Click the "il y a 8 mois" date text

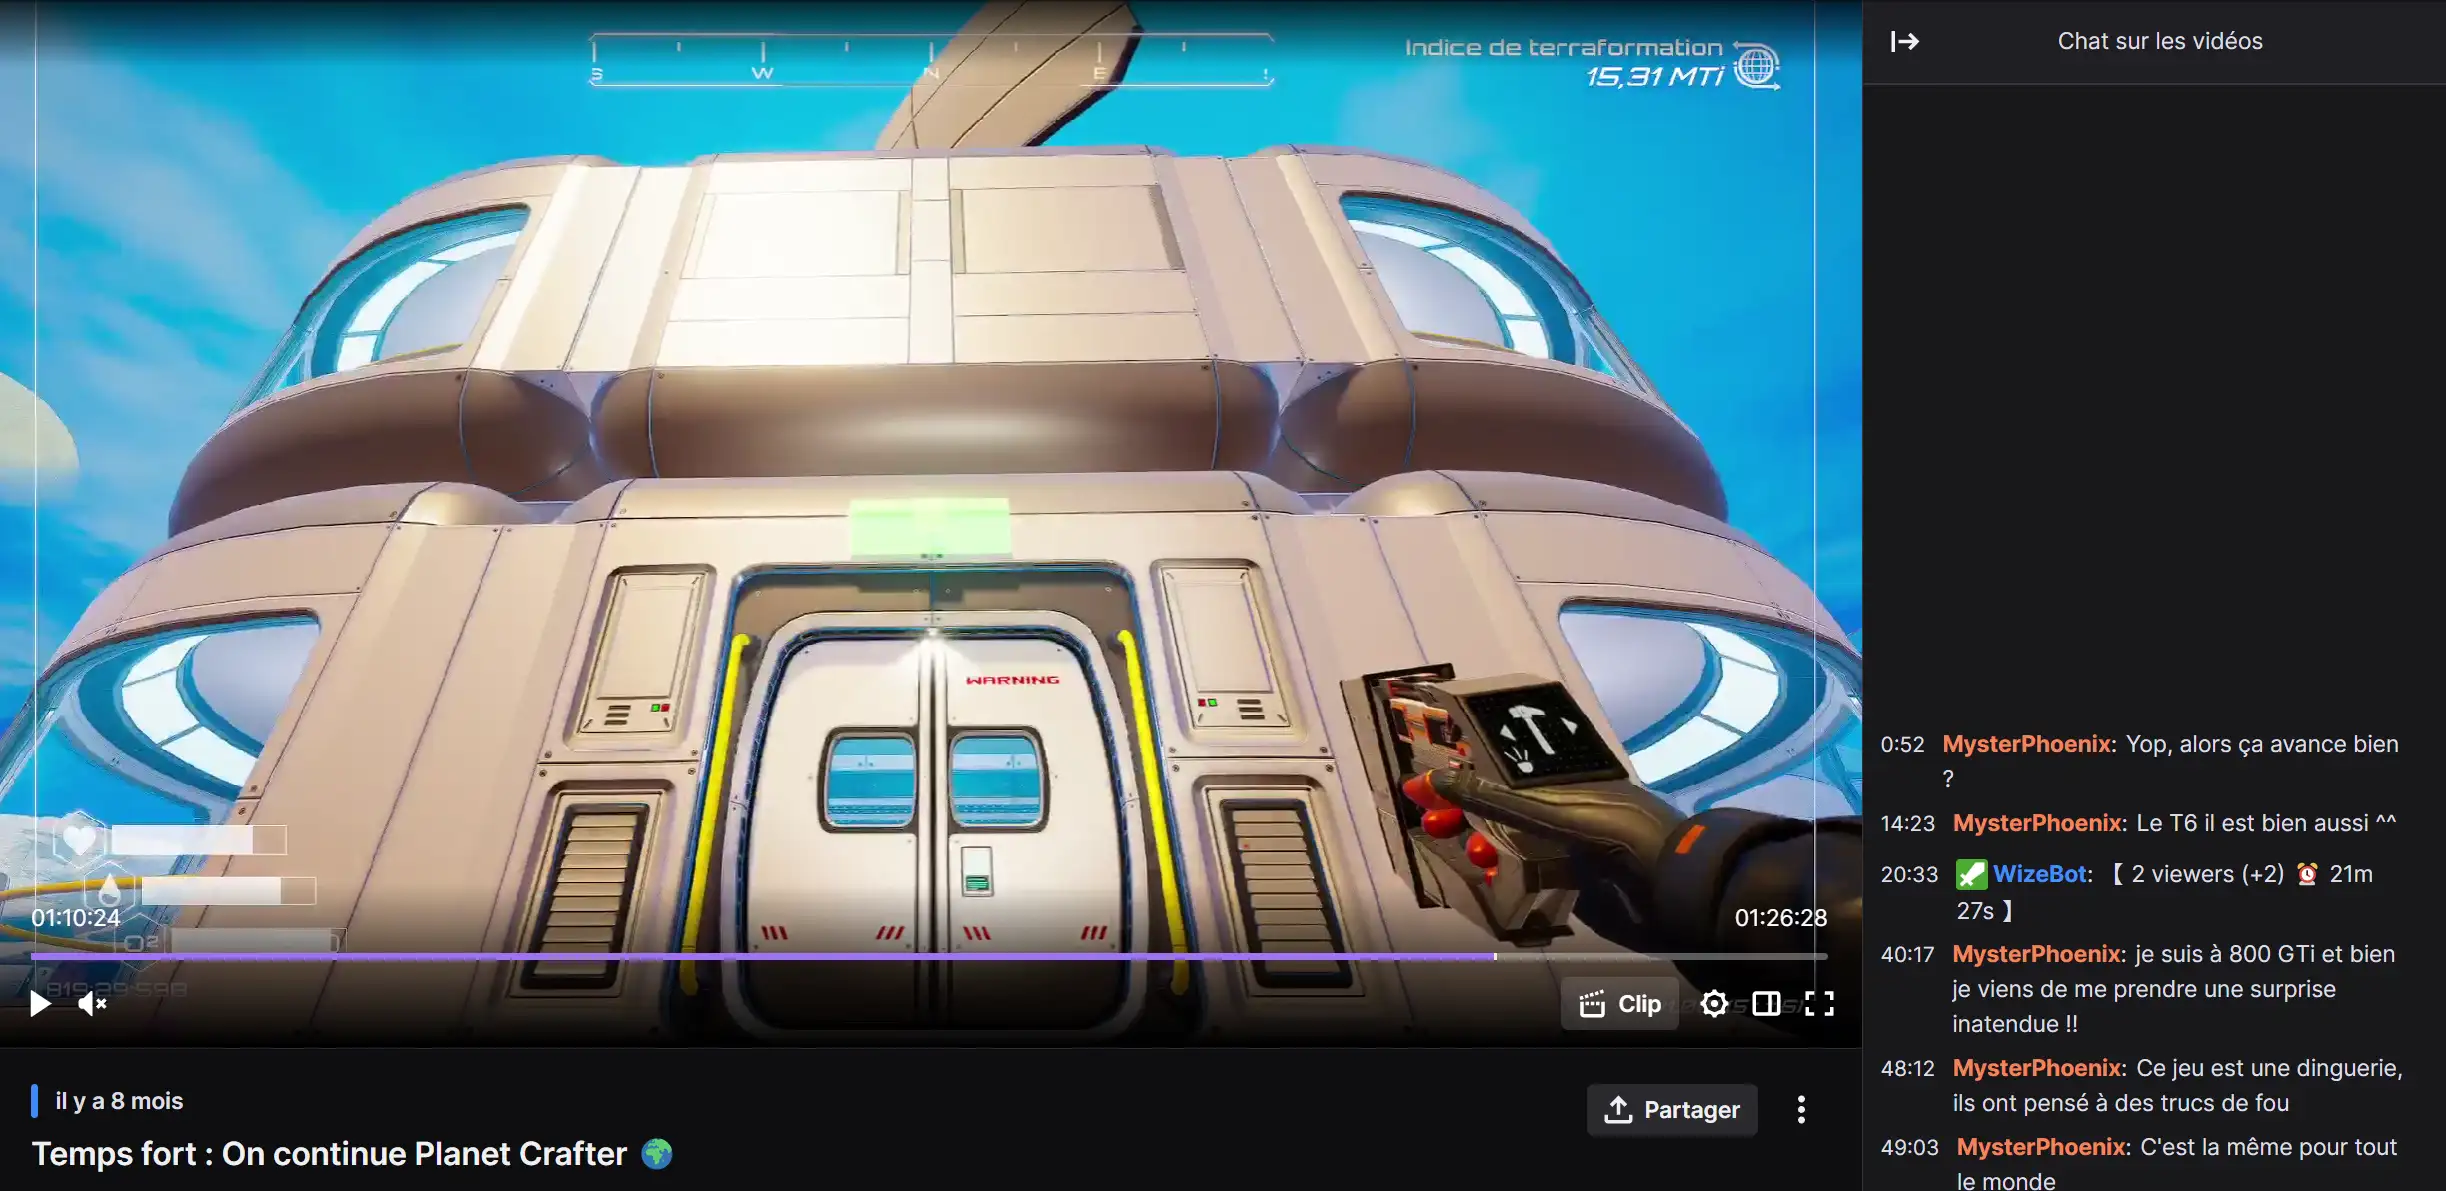click(119, 1101)
